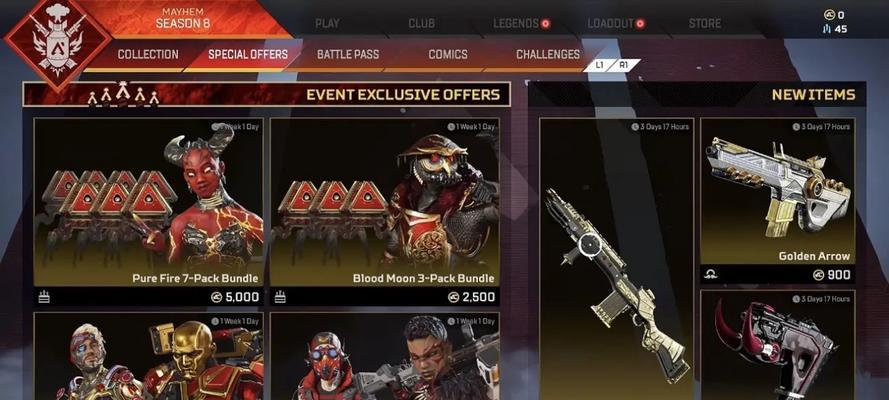
Task: Switch to the Battle Pass tab
Action: click(x=348, y=55)
